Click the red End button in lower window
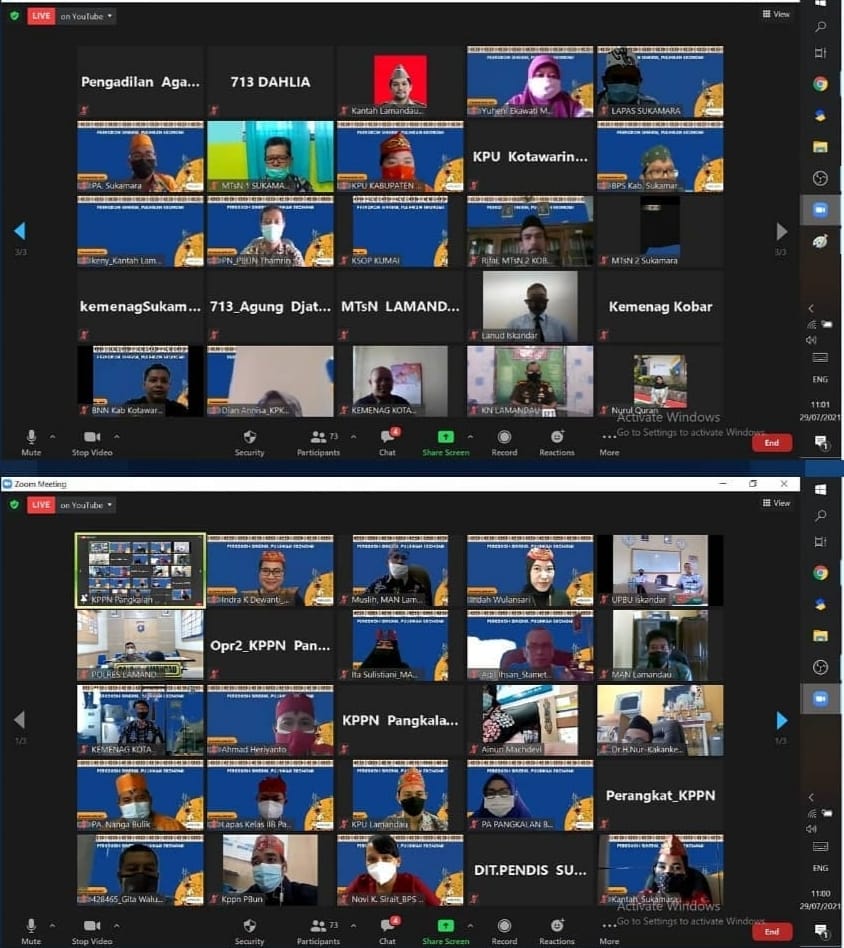 coord(771,931)
